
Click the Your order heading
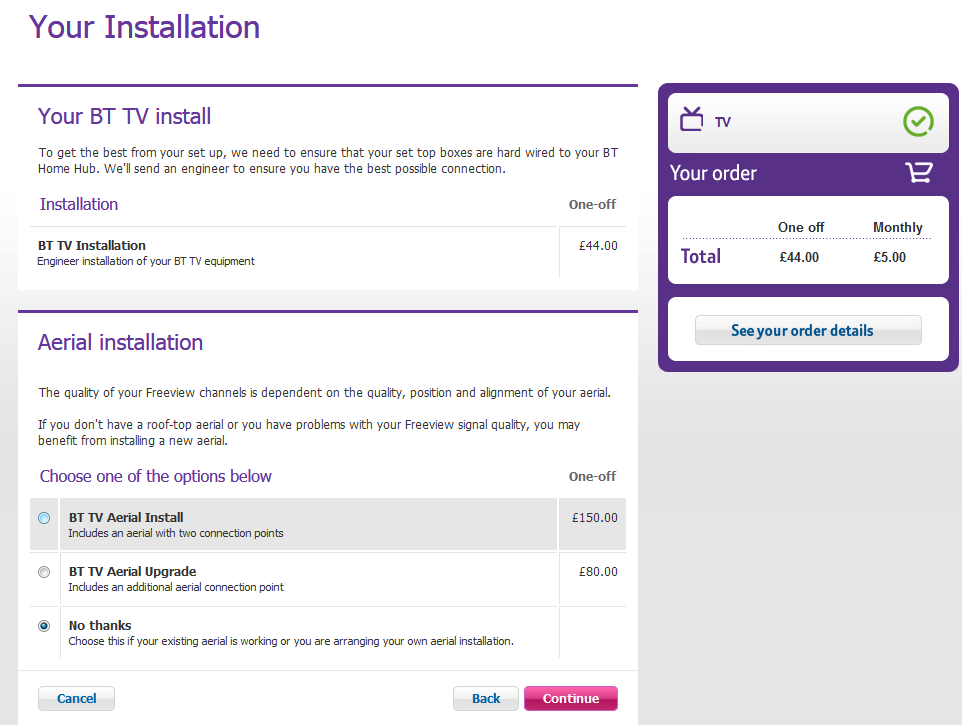tap(713, 173)
